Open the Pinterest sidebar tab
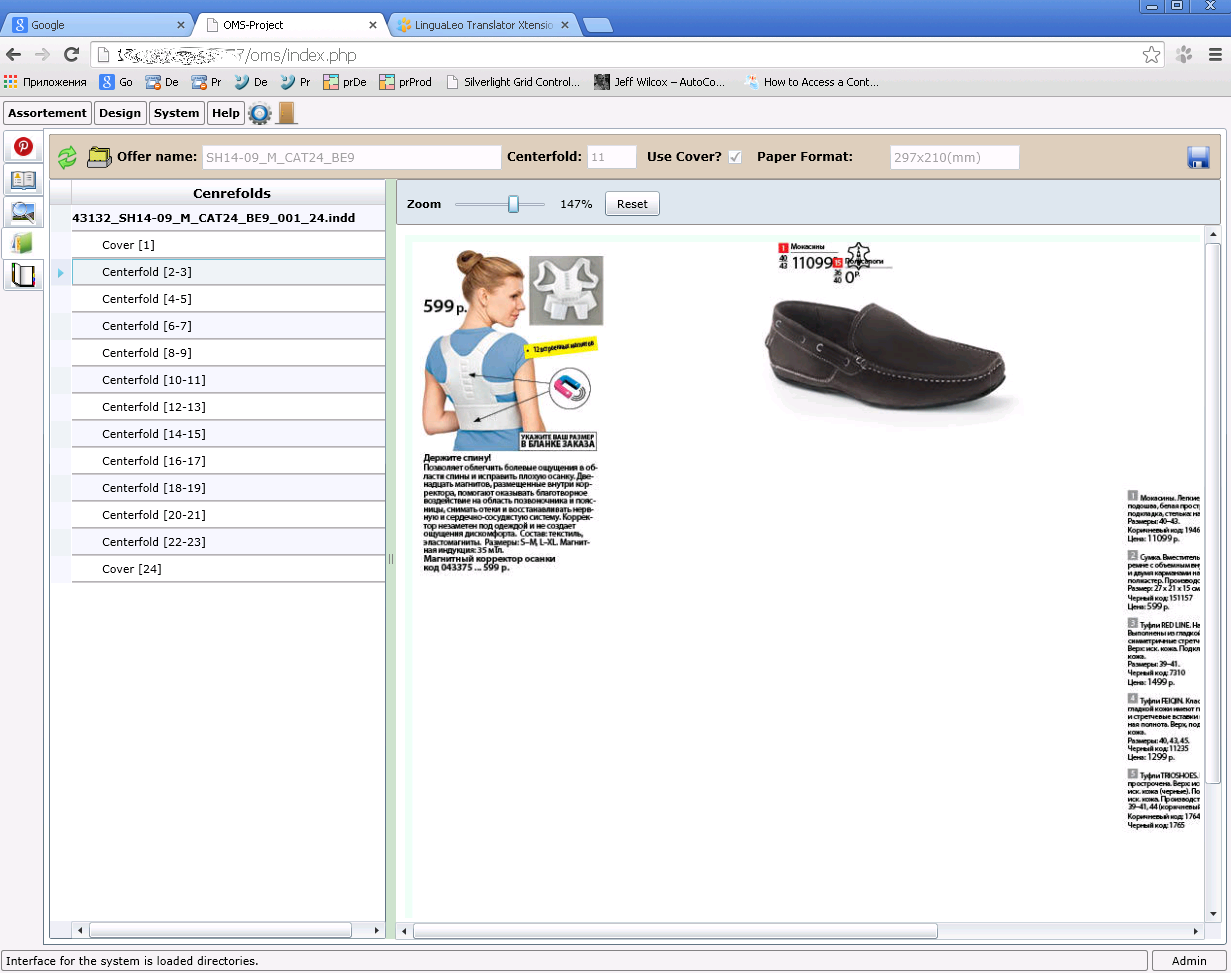 23,147
